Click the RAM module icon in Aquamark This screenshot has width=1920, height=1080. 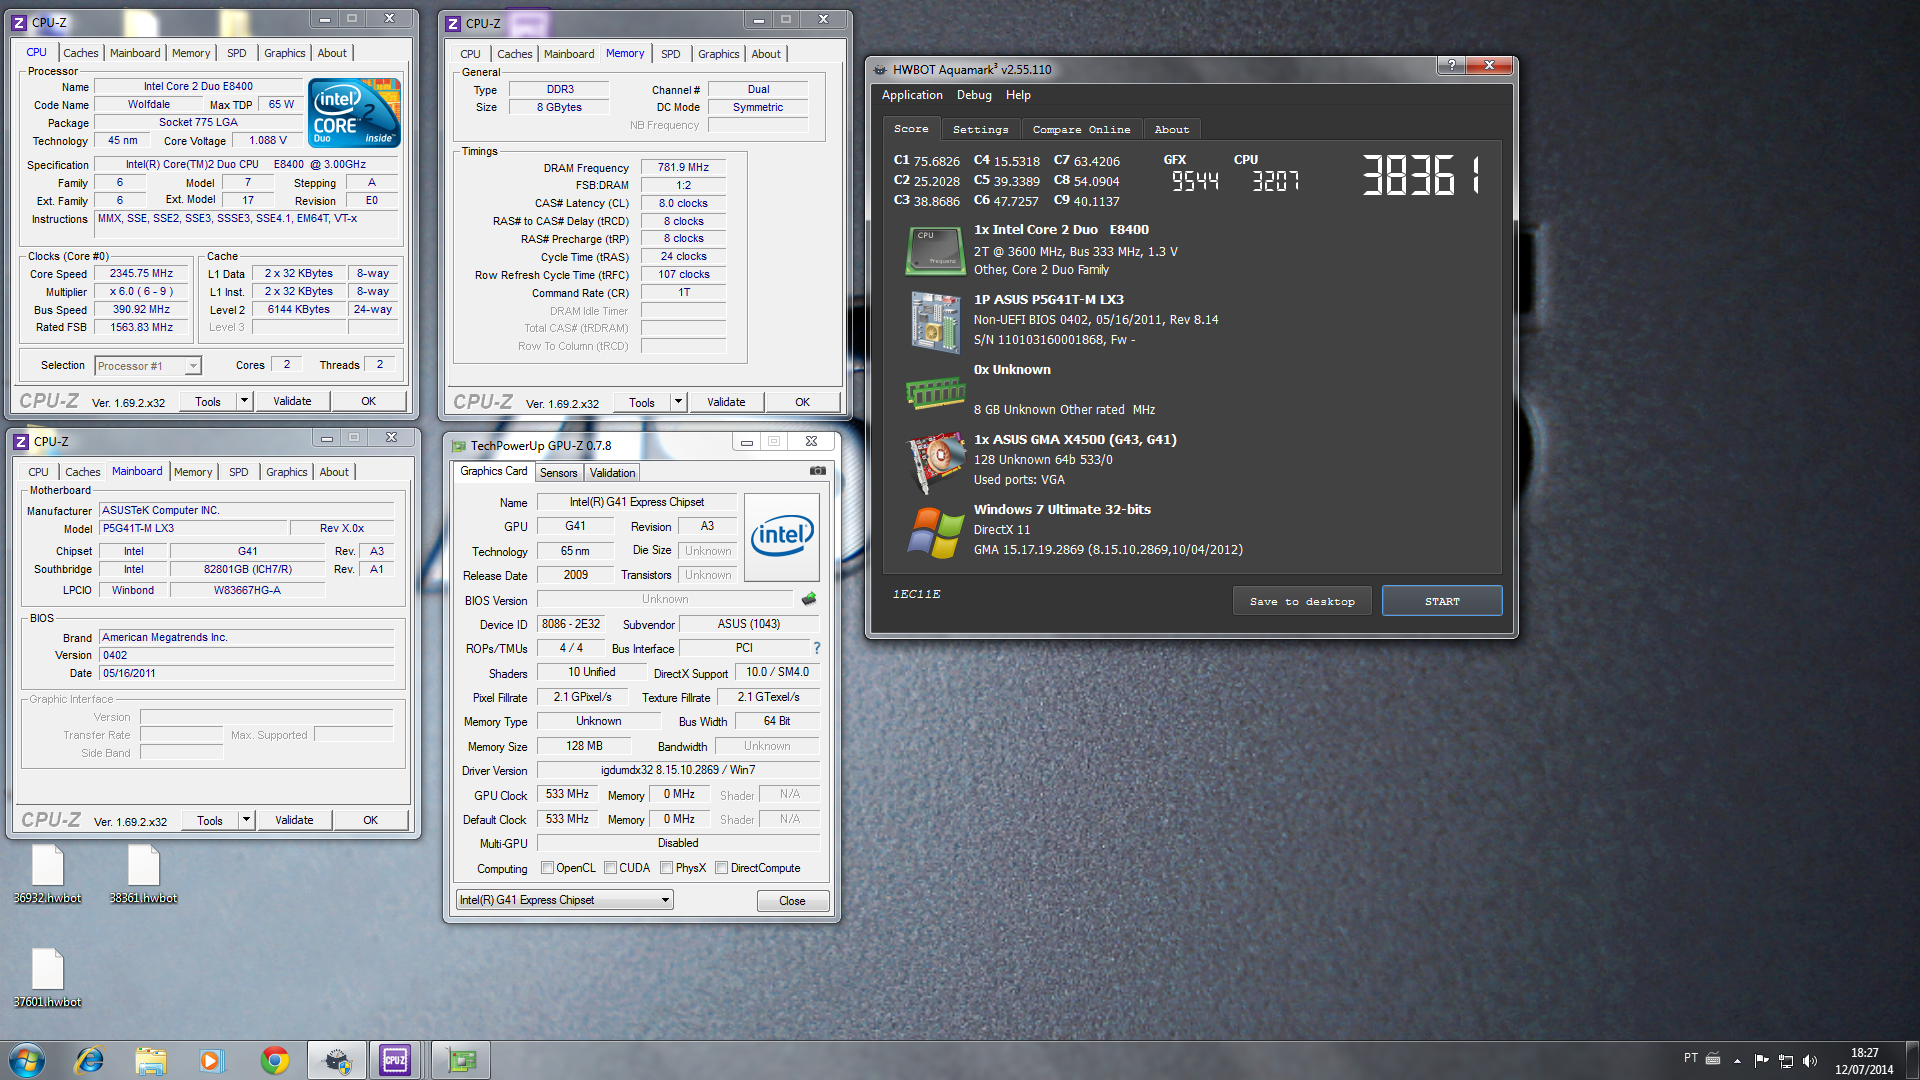[x=934, y=393]
